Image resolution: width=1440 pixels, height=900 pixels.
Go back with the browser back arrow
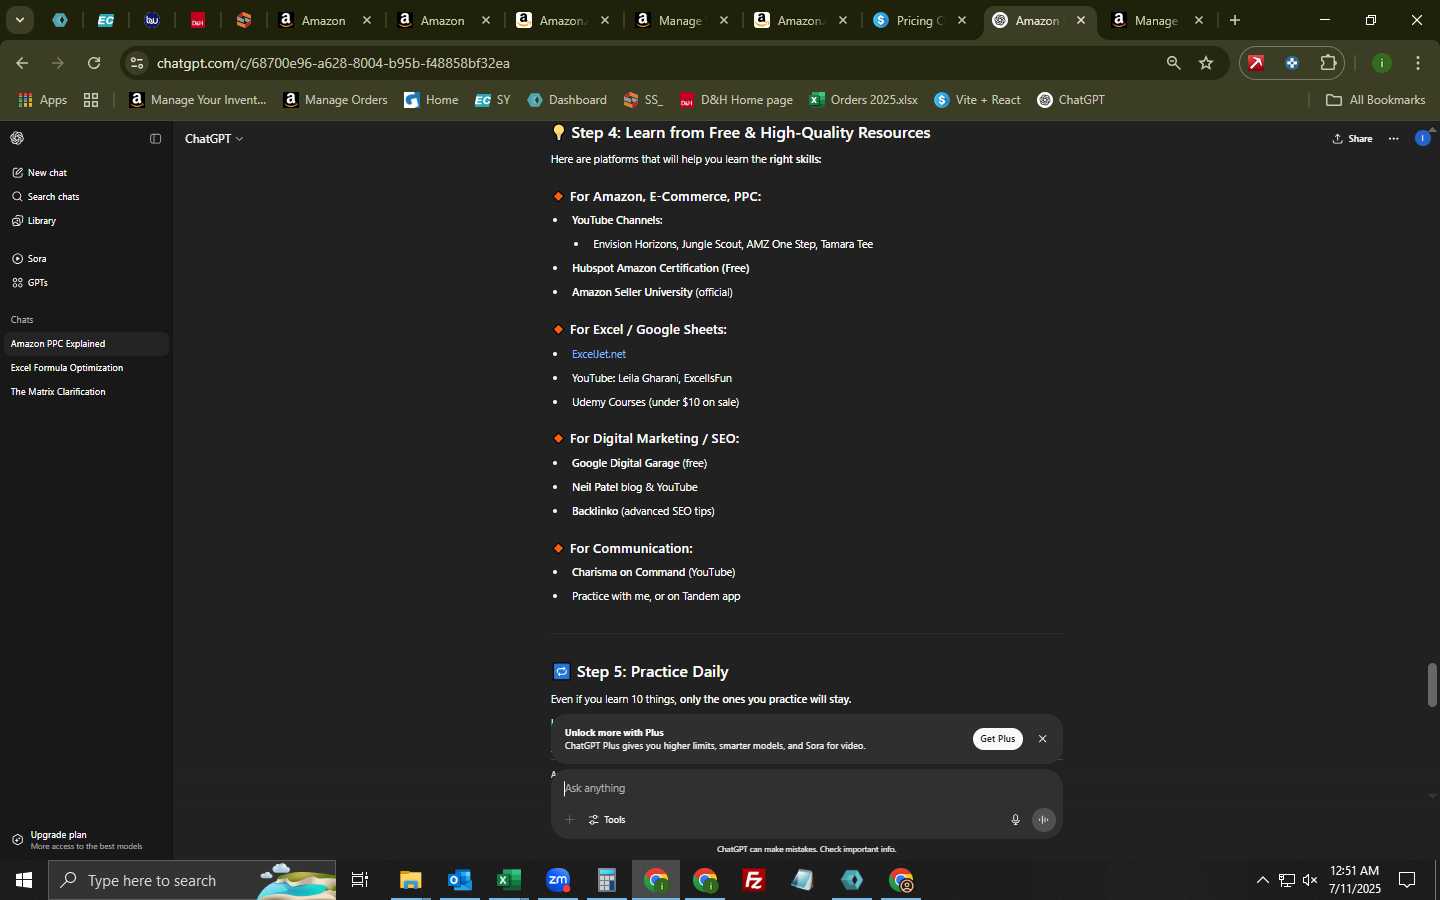pyautogui.click(x=22, y=63)
